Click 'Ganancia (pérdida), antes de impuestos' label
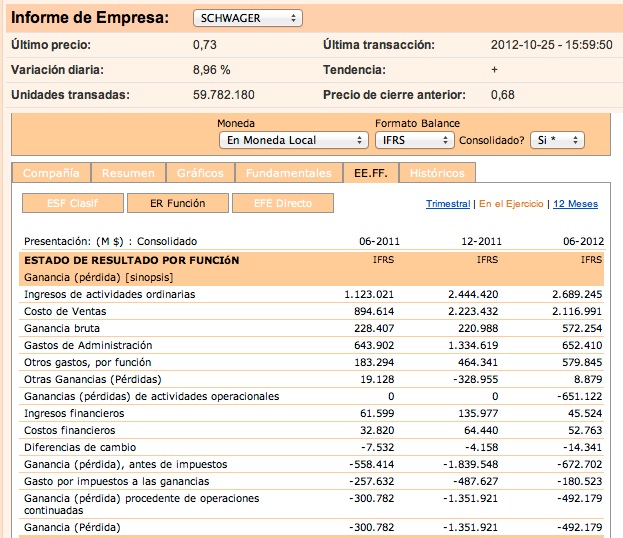623x538 pixels. click(126, 464)
